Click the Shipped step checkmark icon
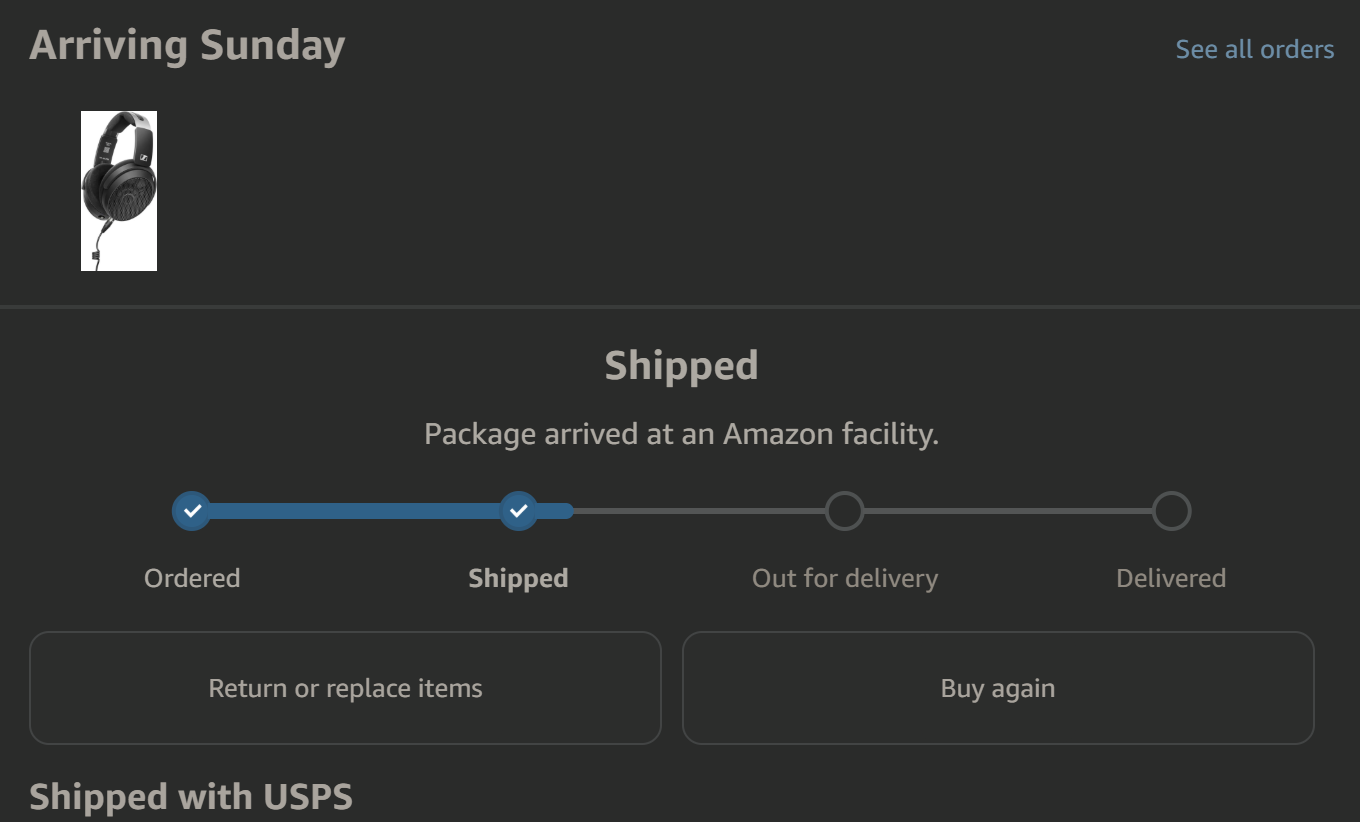 pyautogui.click(x=518, y=511)
